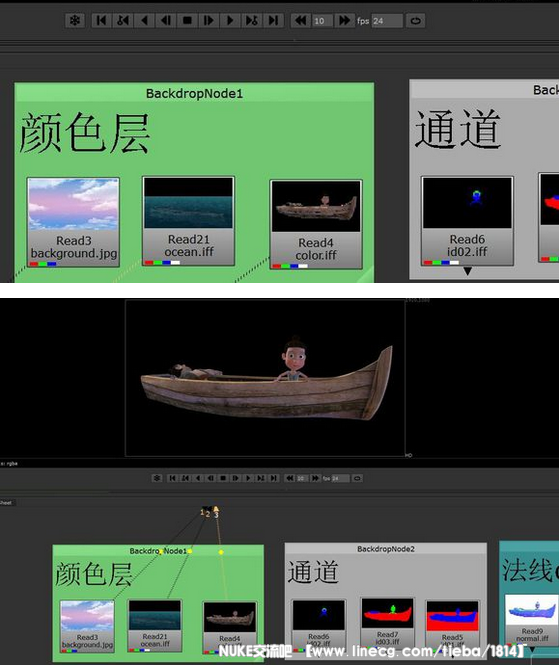Click the fps field showing 24
The width and height of the screenshot is (559, 668).
pos(387,21)
